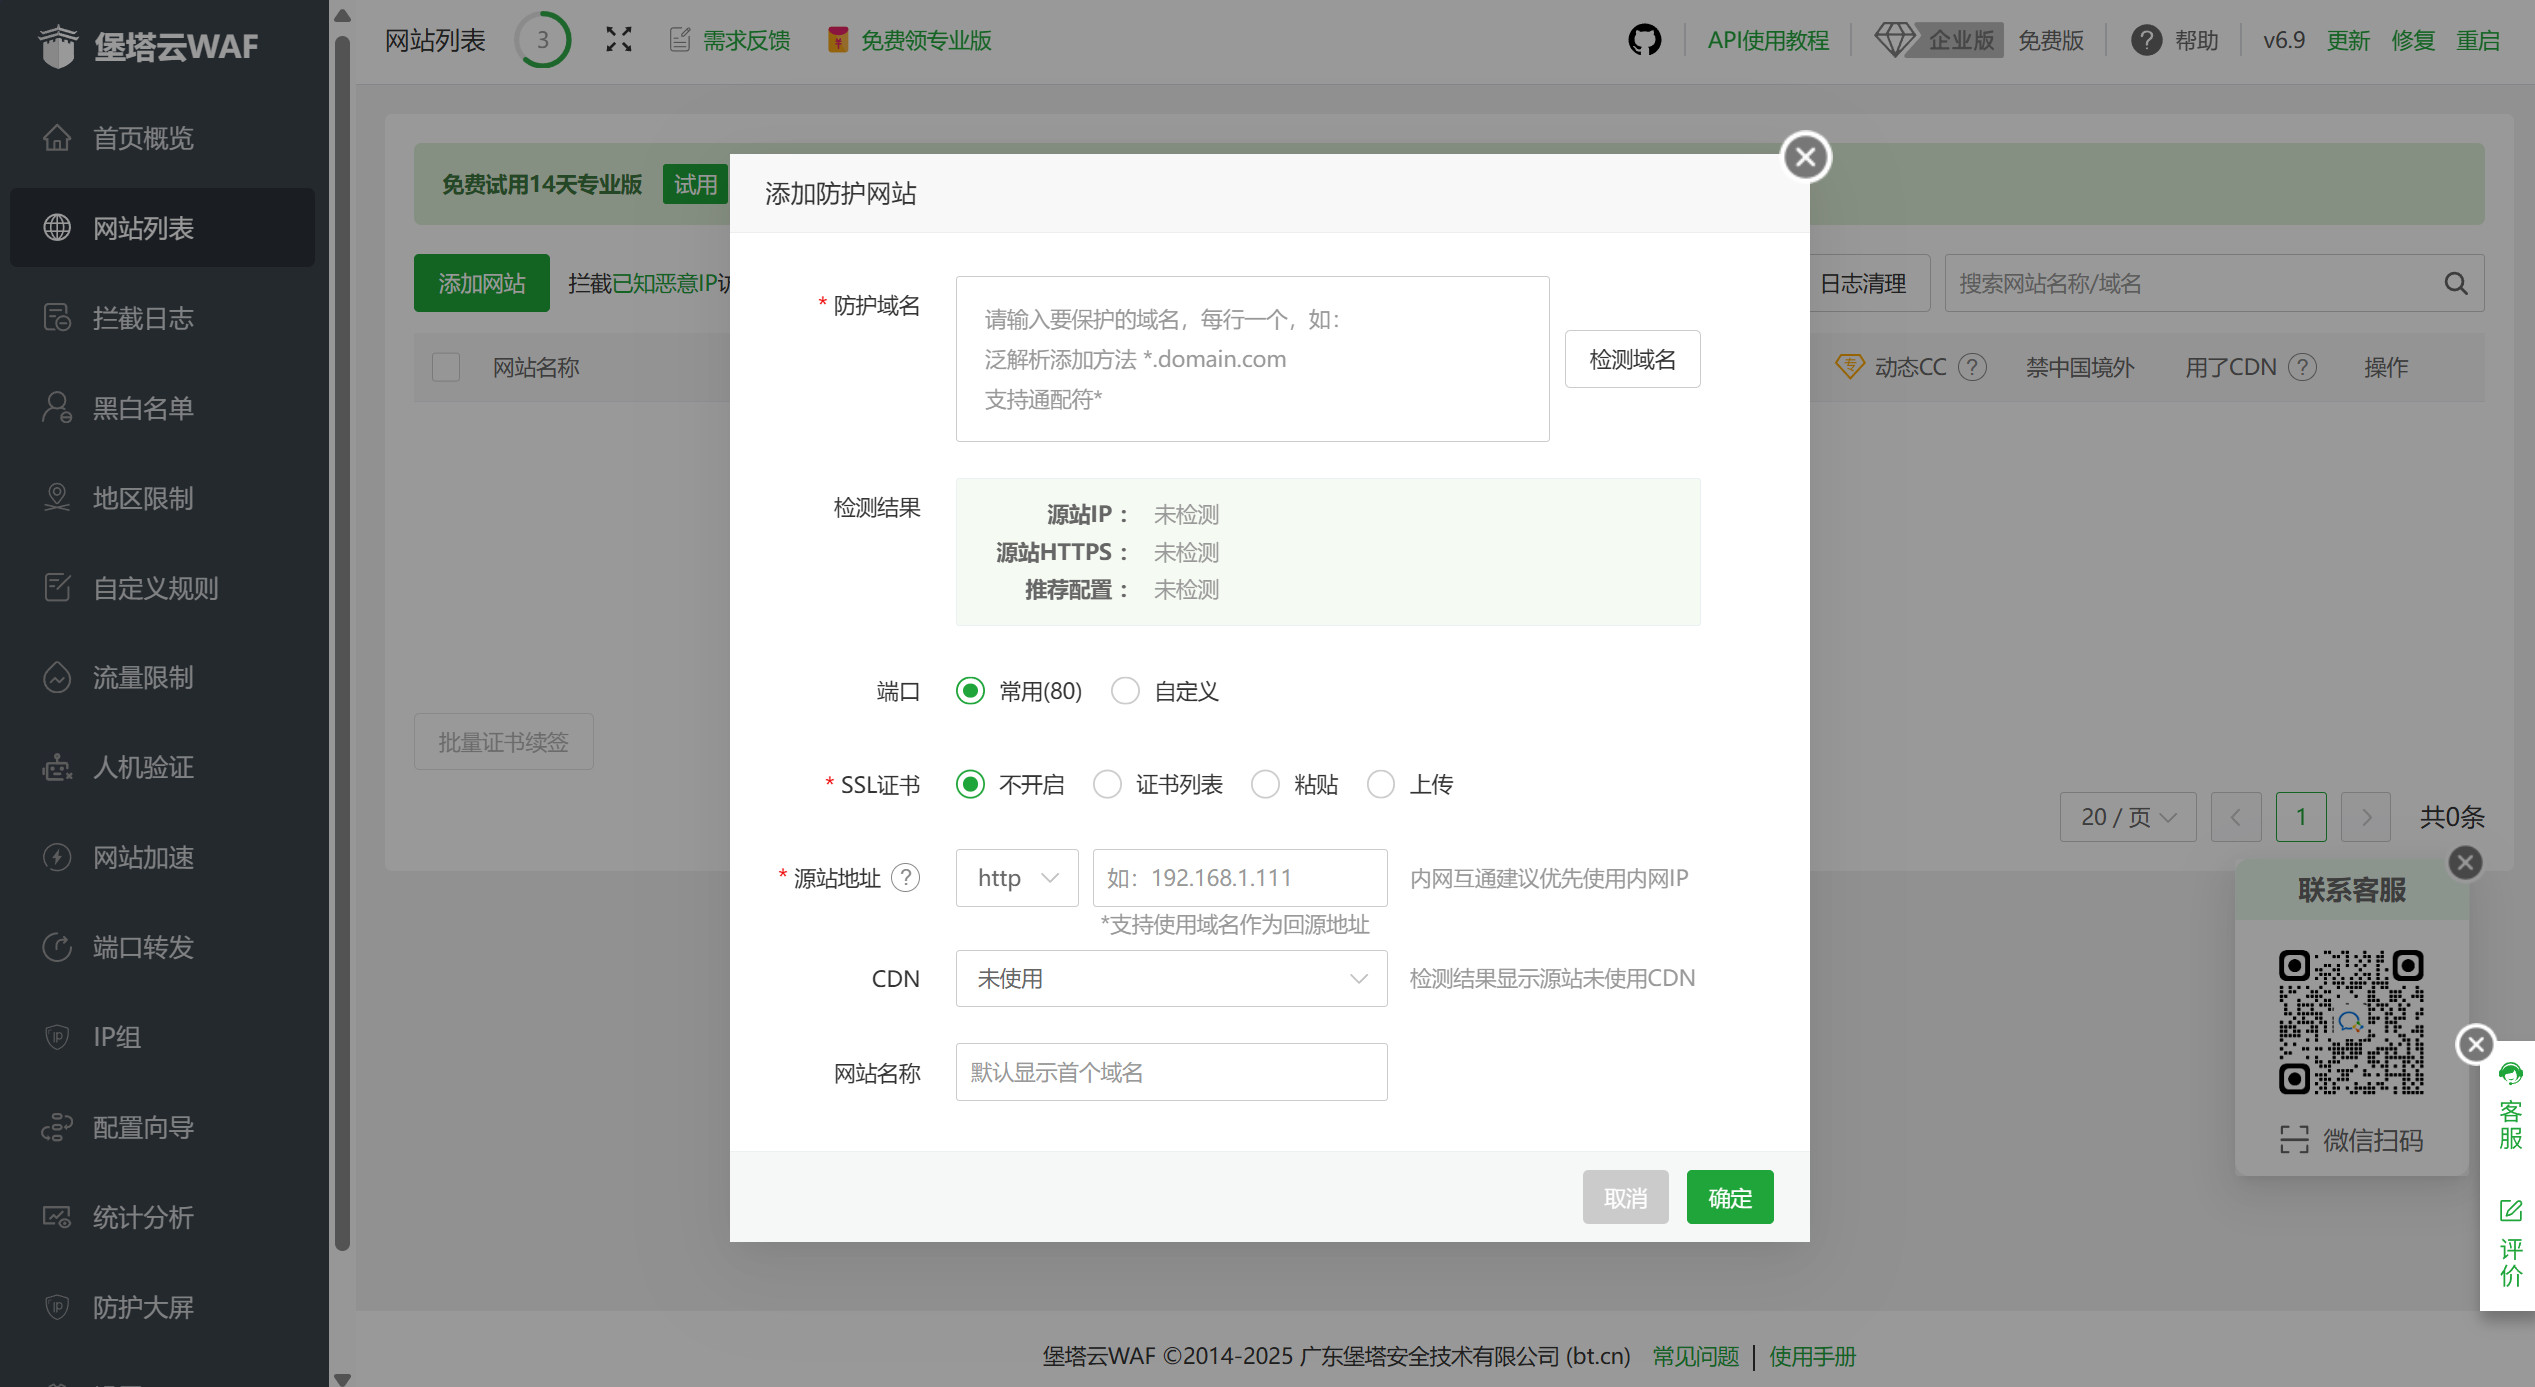Image resolution: width=2535 pixels, height=1387 pixels.
Task: Choose 证书列表 for SSL certificate
Action: 1107,784
